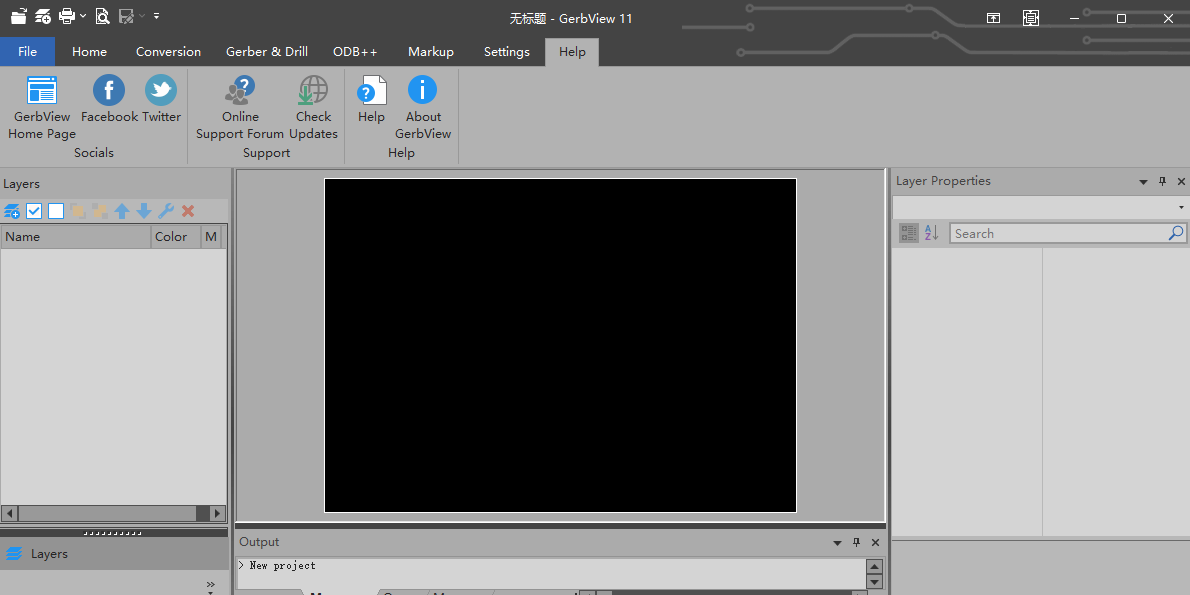Switch to the Gerber & Drill tab

[x=266, y=51]
